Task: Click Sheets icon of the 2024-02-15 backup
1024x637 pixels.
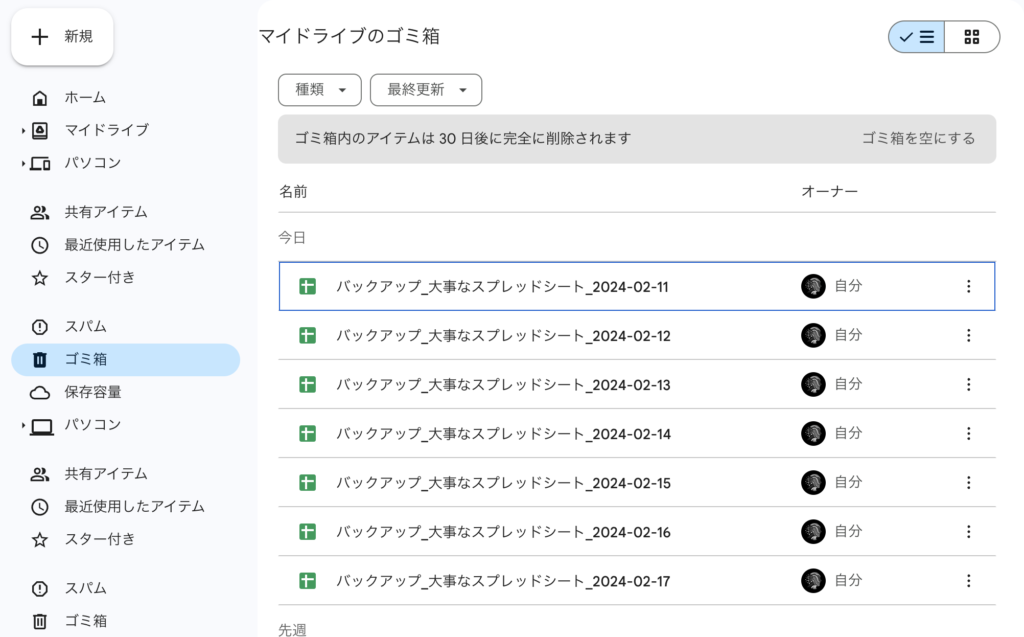Action: point(308,483)
